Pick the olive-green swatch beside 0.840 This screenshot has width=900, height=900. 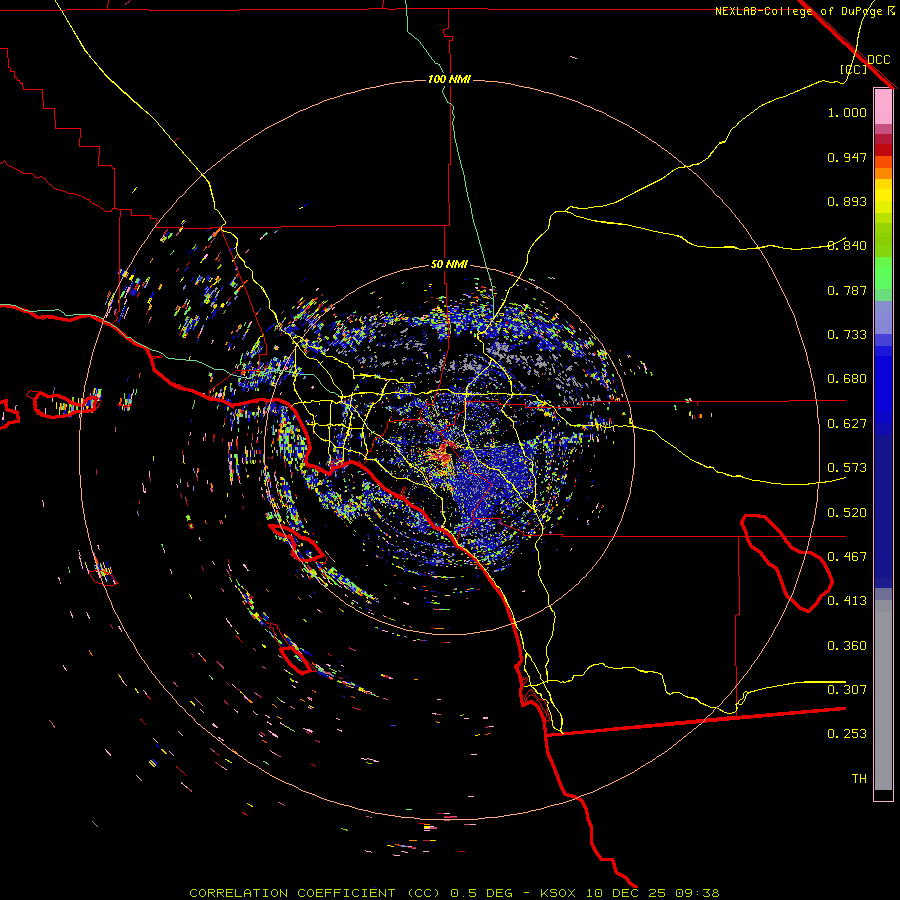tap(883, 240)
